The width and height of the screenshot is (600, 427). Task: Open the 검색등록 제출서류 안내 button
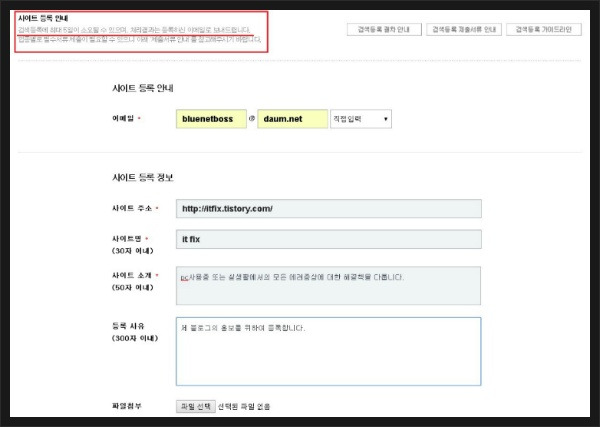coord(464,29)
